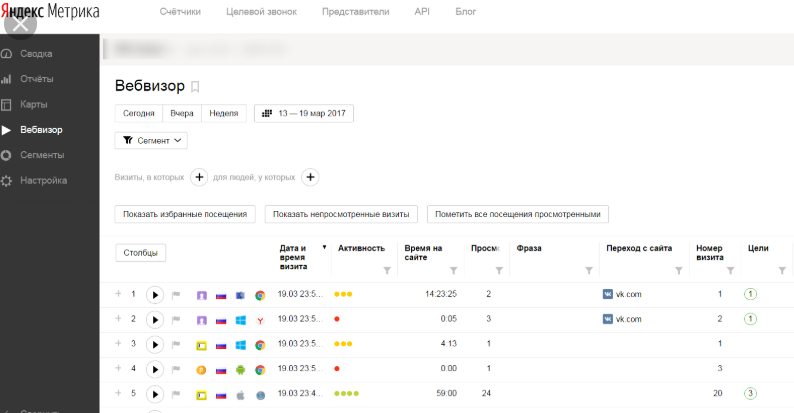Go to Счётчики in top navigation

(180, 12)
